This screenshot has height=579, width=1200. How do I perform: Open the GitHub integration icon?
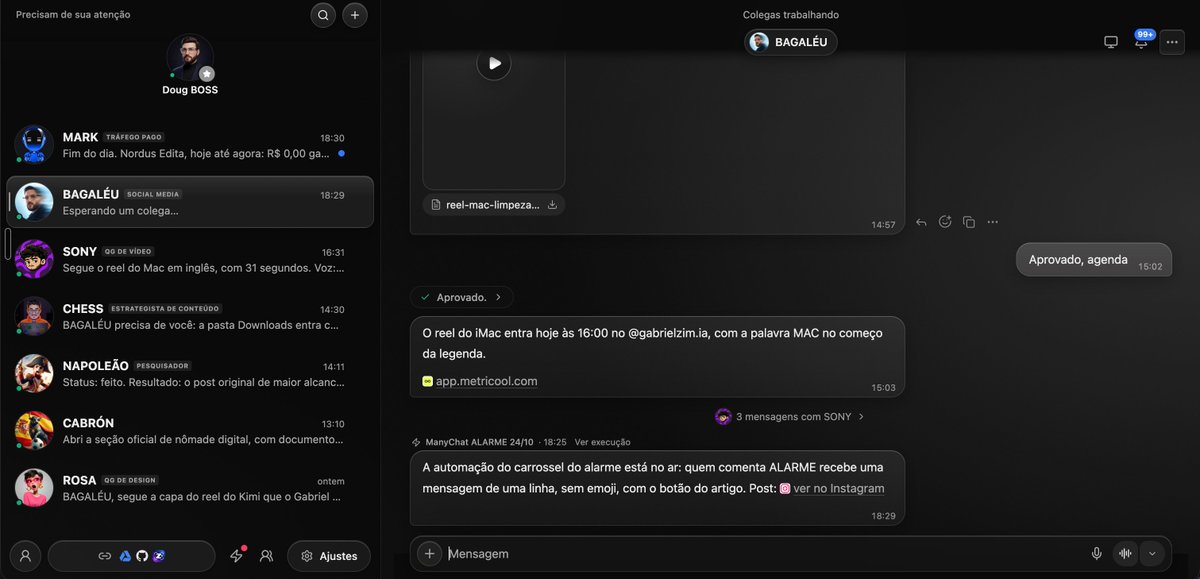142,556
